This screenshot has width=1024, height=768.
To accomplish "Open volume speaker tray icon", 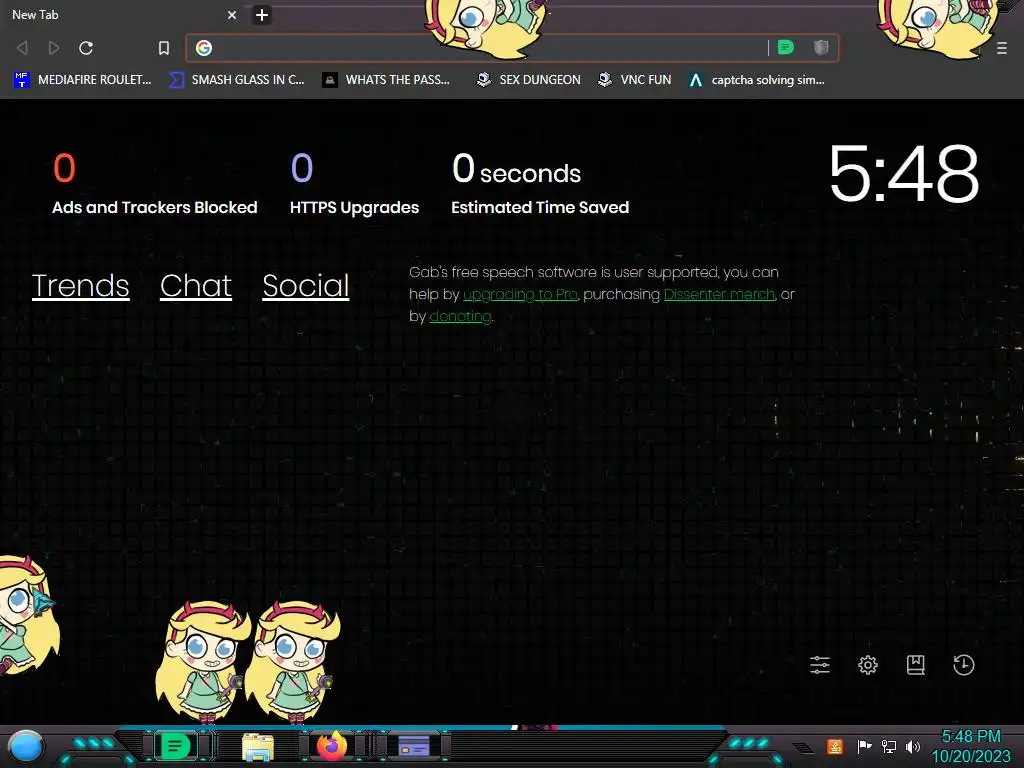I will coord(913,746).
